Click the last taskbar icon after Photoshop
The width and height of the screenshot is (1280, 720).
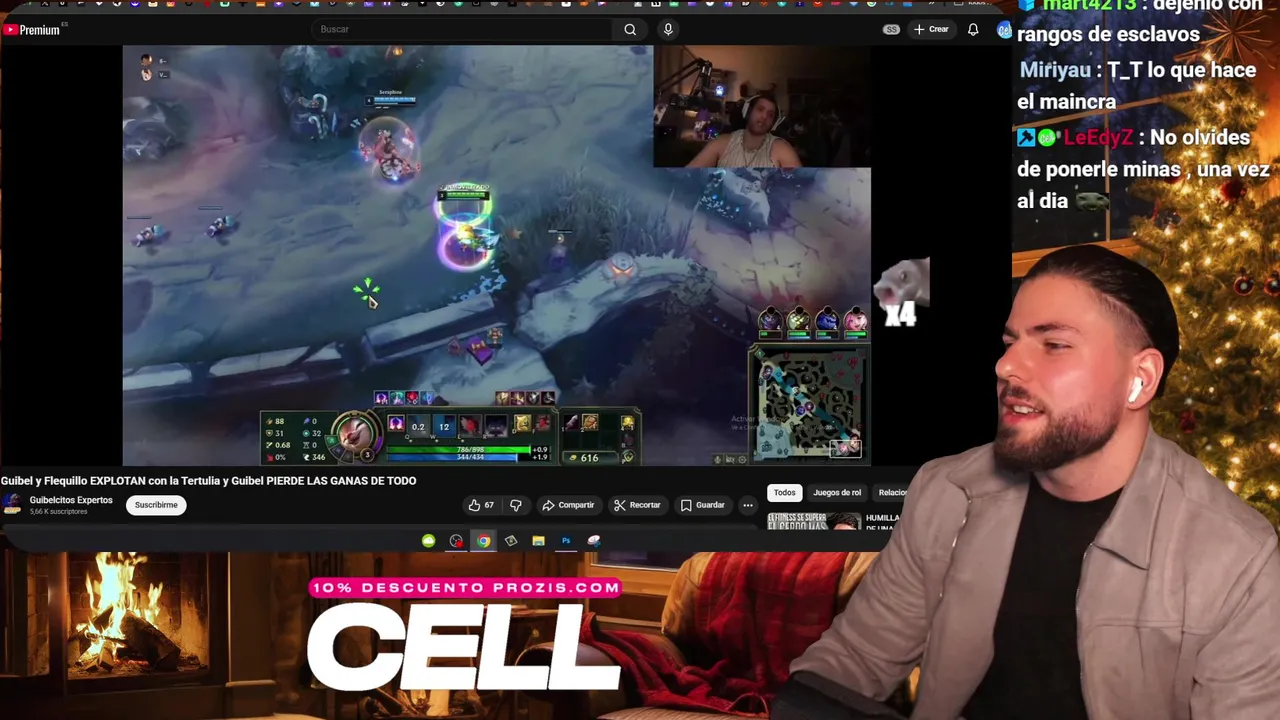coord(594,541)
